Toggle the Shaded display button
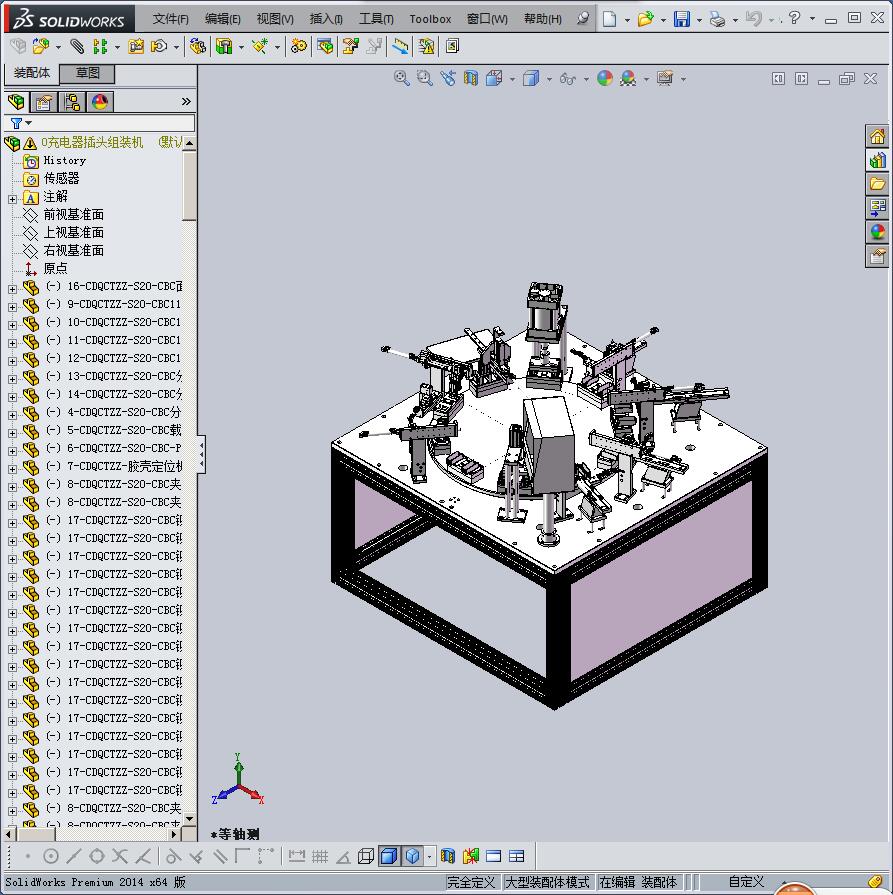Image resolution: width=893 pixels, height=895 pixels. pos(412,856)
